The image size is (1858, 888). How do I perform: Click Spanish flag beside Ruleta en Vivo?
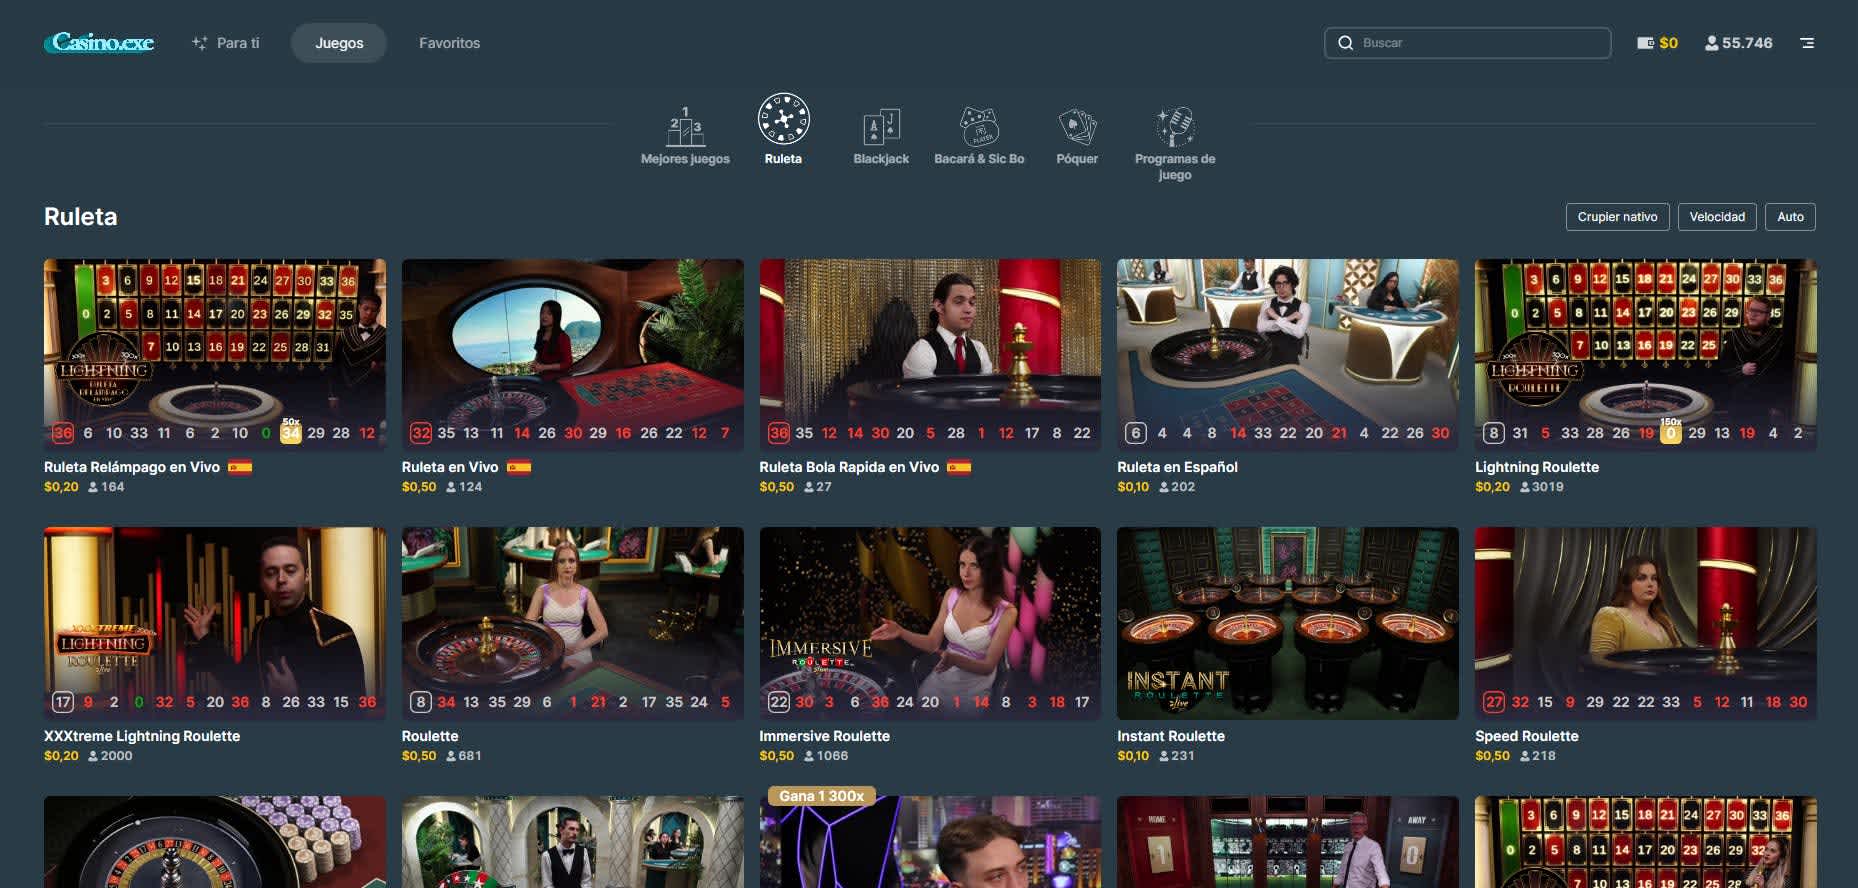(518, 467)
